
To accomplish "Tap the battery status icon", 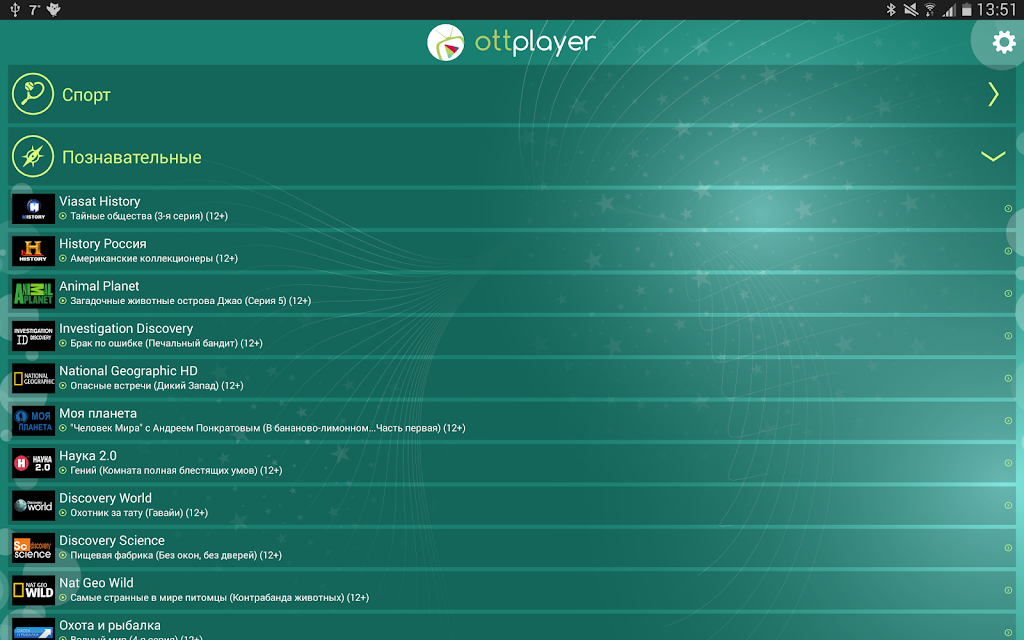I will tap(967, 10).
